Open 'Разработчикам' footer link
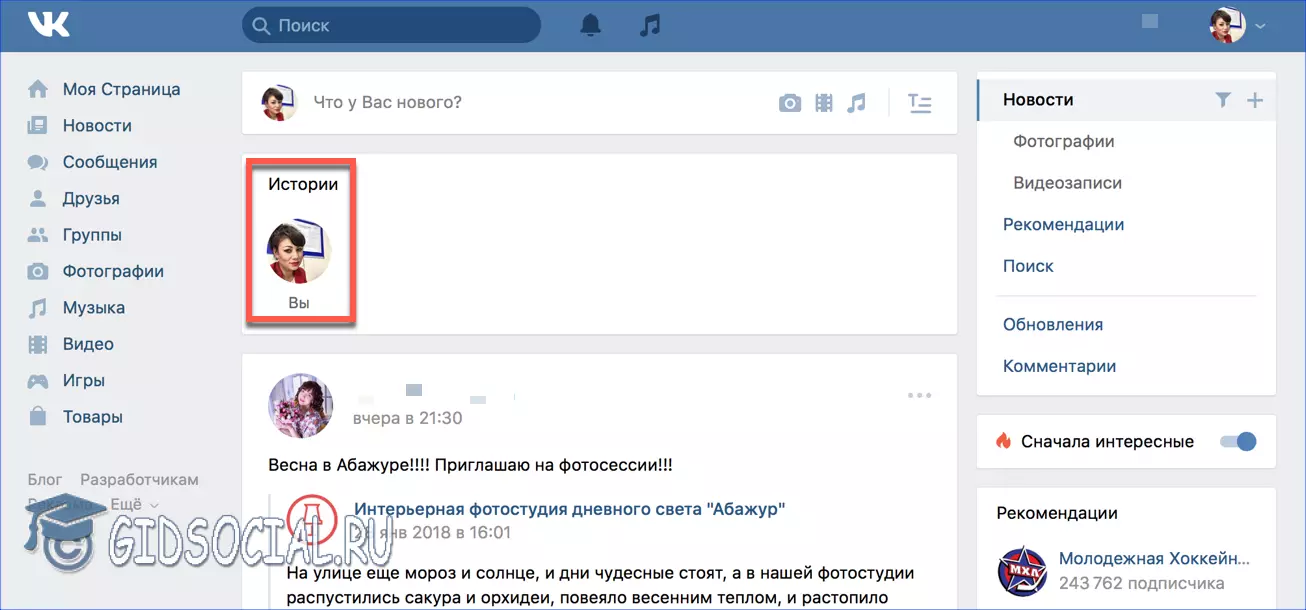The height and width of the screenshot is (610, 1306). click(139, 480)
